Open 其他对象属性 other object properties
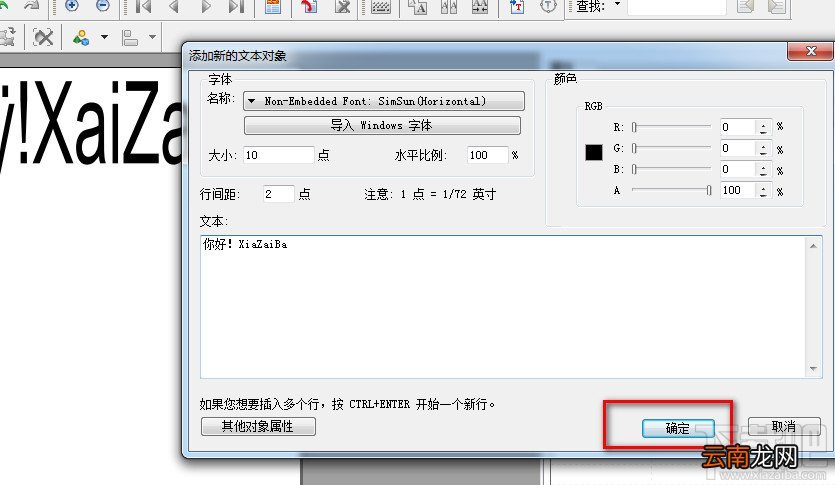Screen dimensions: 835x485 [x=258, y=426]
